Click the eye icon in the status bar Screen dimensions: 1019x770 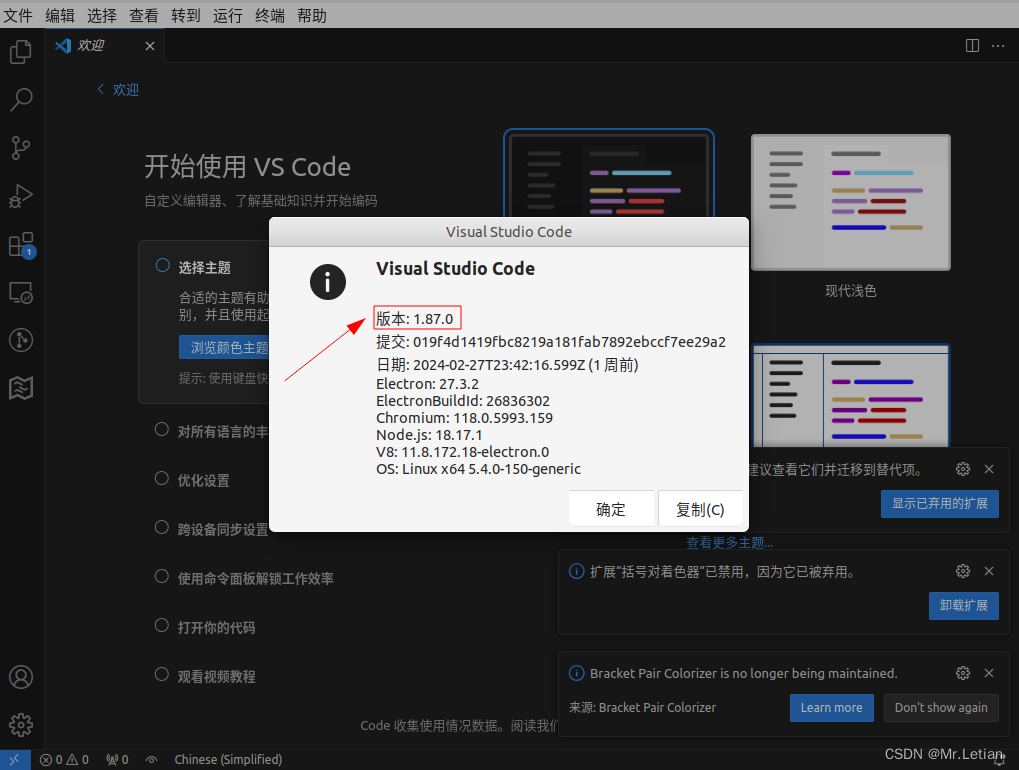(151, 760)
